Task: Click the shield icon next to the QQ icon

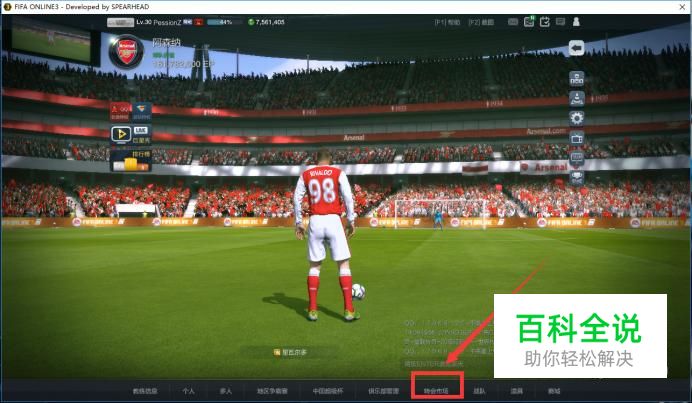Action: point(141,112)
